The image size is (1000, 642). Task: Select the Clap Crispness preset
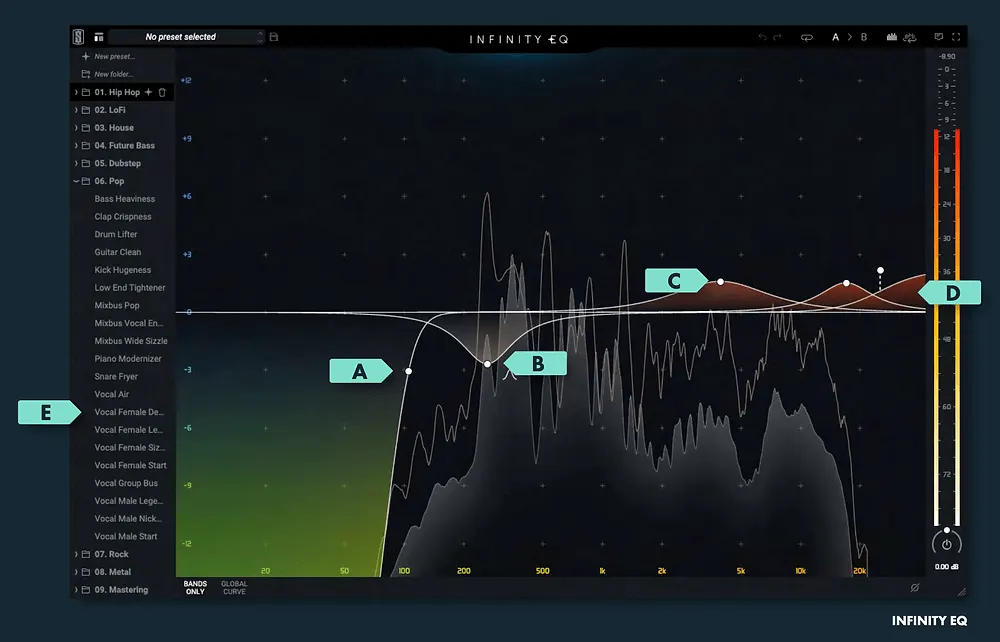tap(123, 217)
